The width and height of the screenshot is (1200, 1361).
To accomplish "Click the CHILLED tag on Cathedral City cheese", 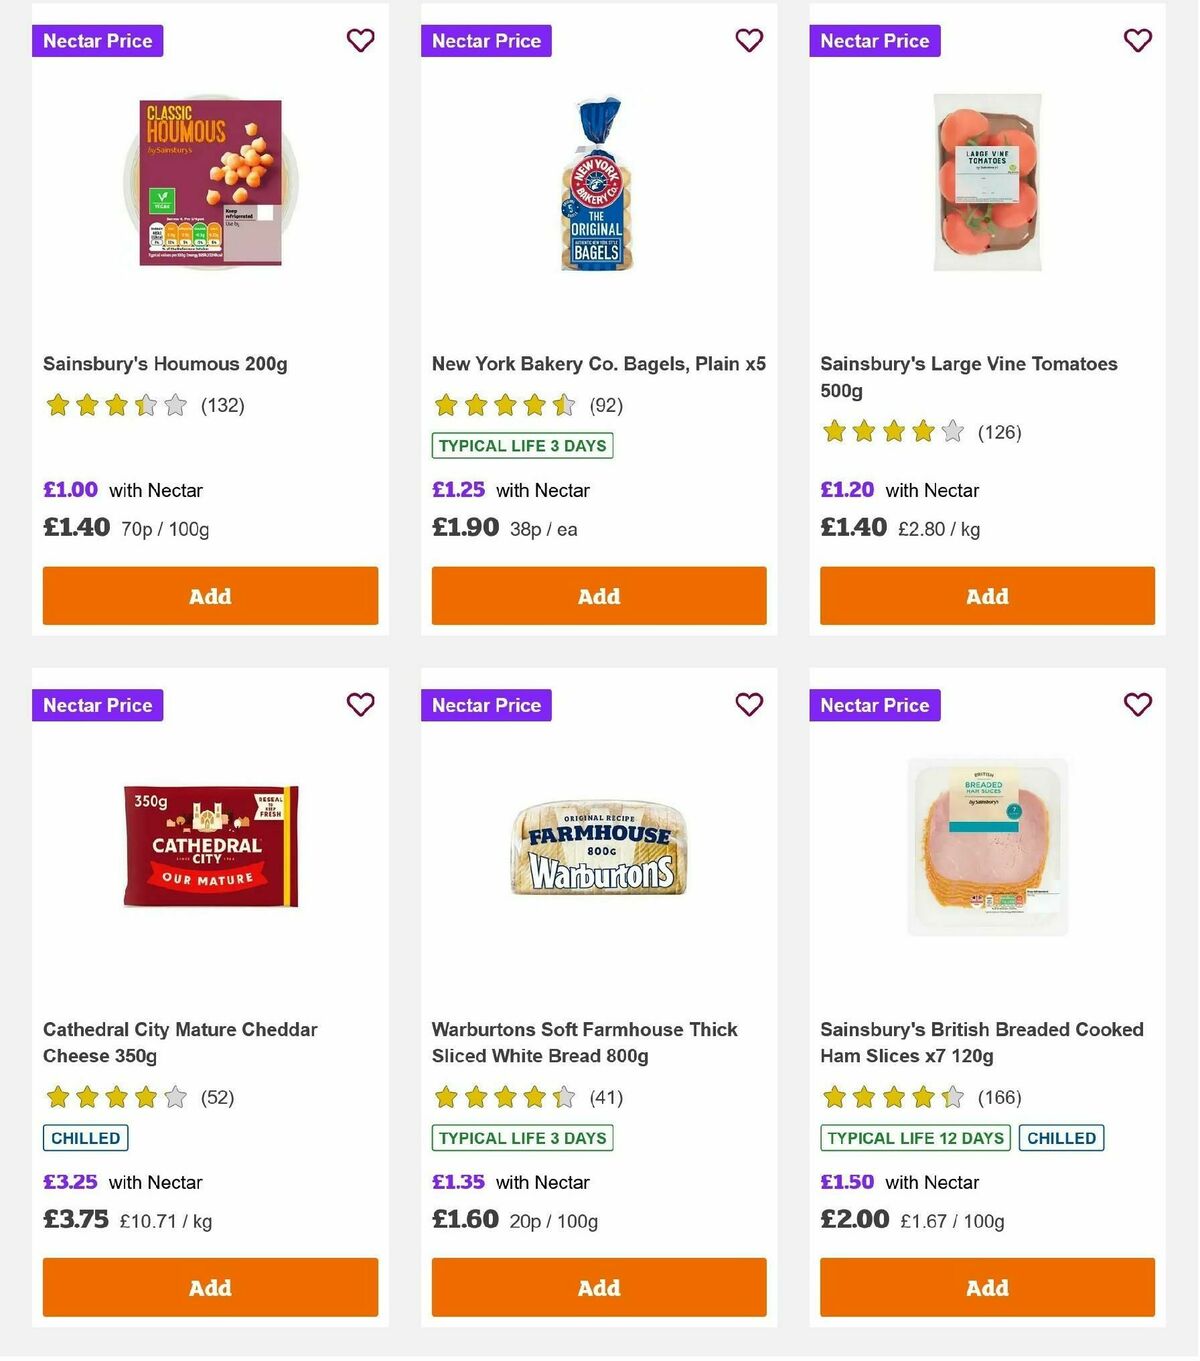I will [85, 1138].
